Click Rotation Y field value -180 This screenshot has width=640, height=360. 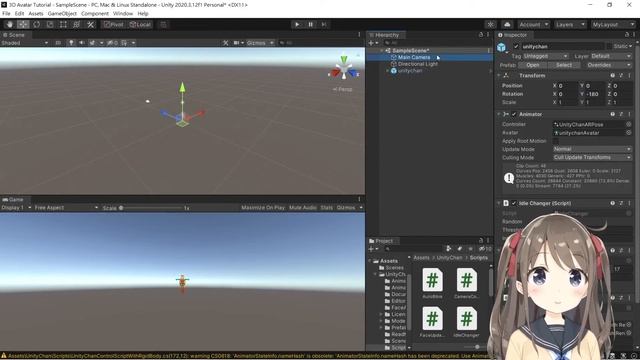pyautogui.click(x=596, y=94)
